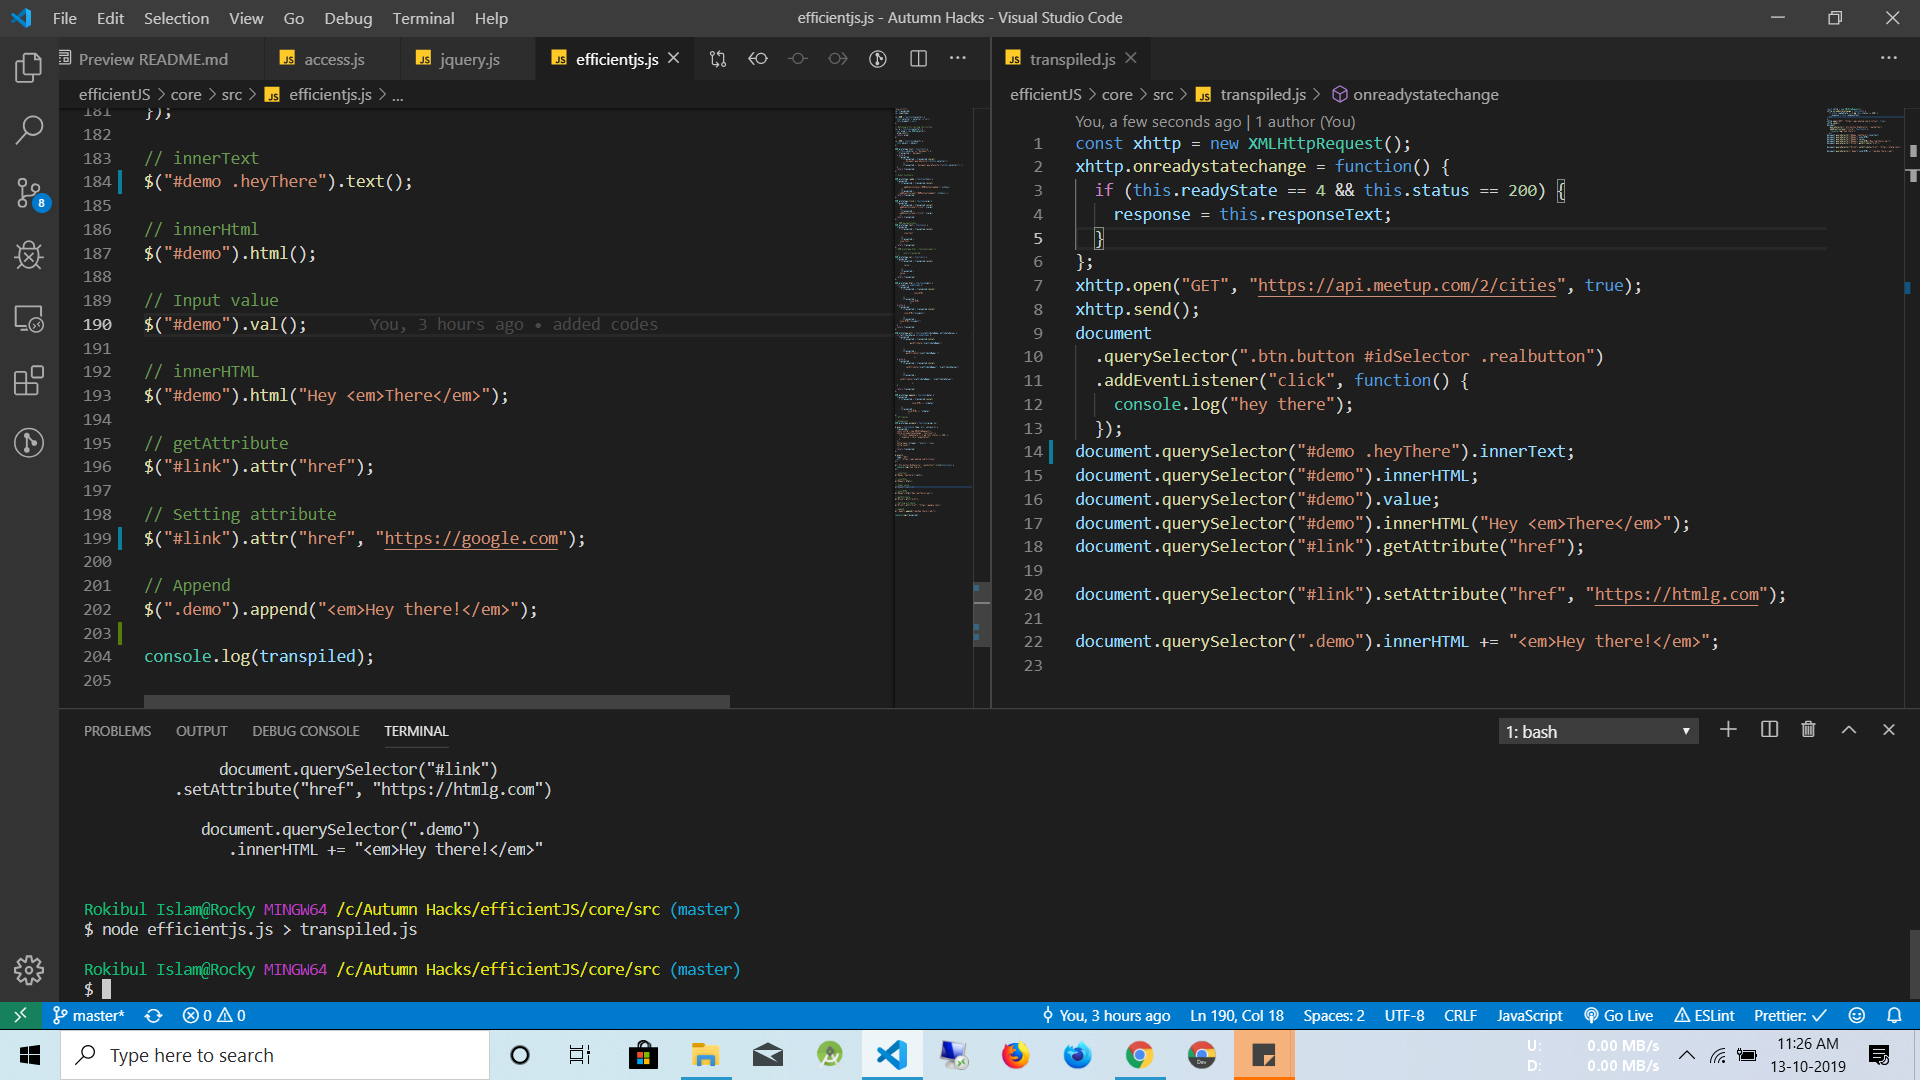Switch to the jquery.js editor tab
The image size is (1920, 1080).
469,59
